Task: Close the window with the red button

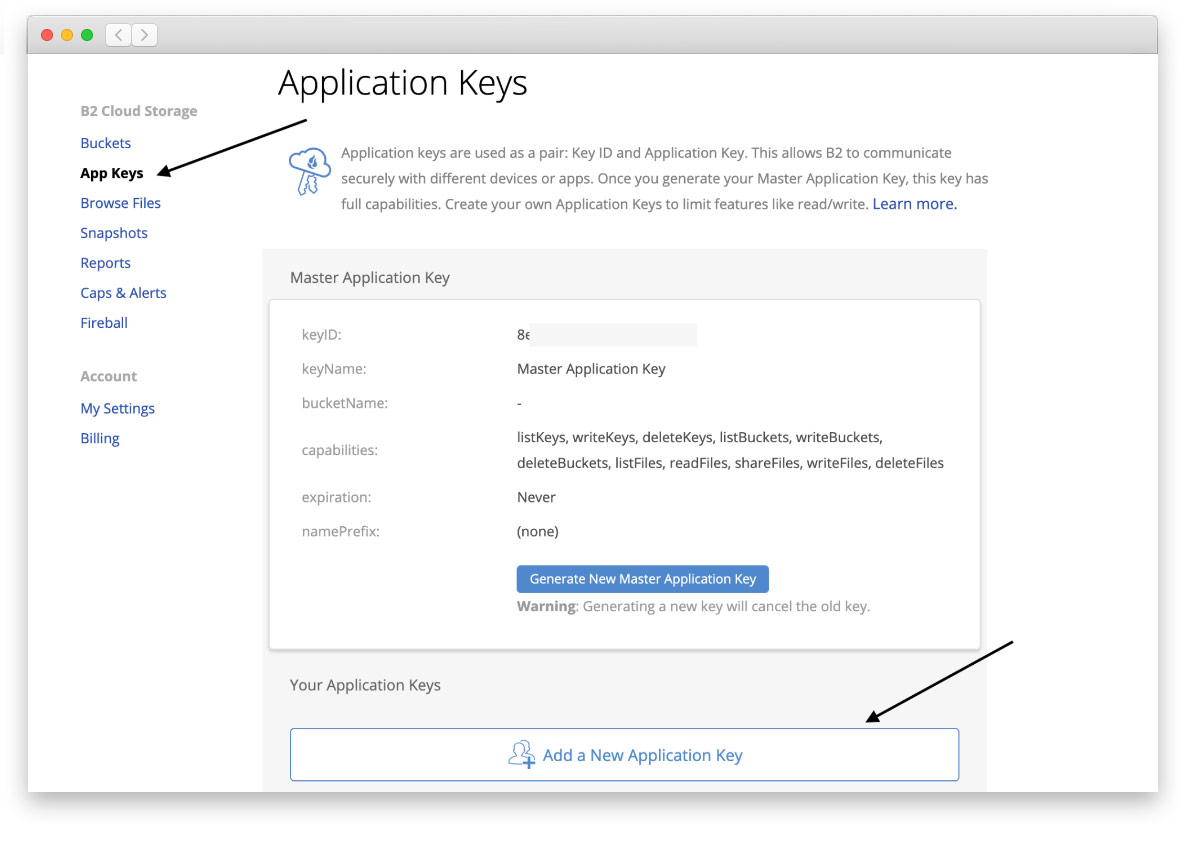Action: (47, 35)
